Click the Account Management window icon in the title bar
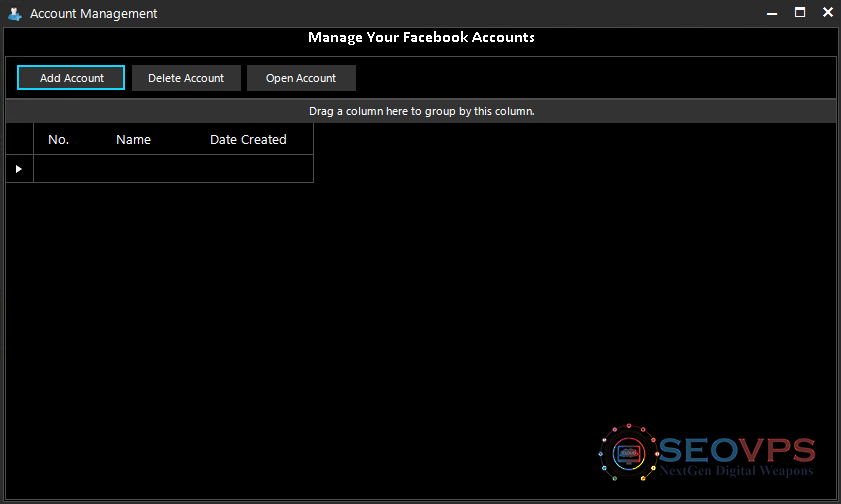 [14, 13]
